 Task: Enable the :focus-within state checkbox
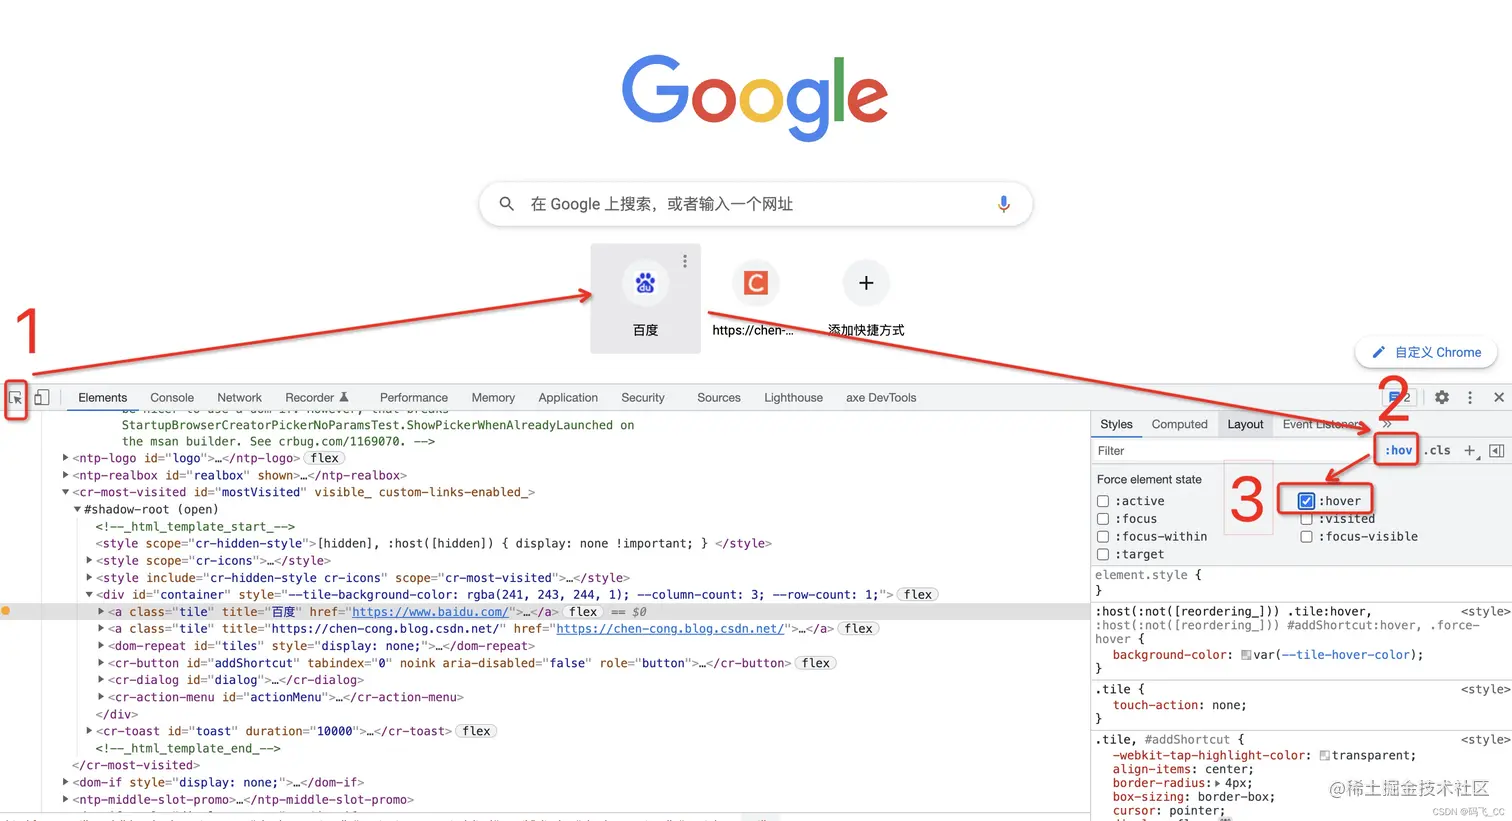point(1103,537)
